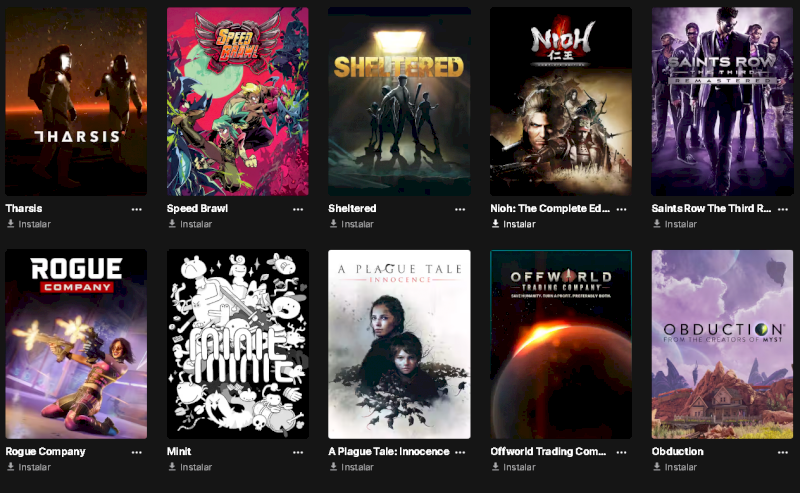
Task: Open the Rogue Company game cover
Action: tap(76, 344)
